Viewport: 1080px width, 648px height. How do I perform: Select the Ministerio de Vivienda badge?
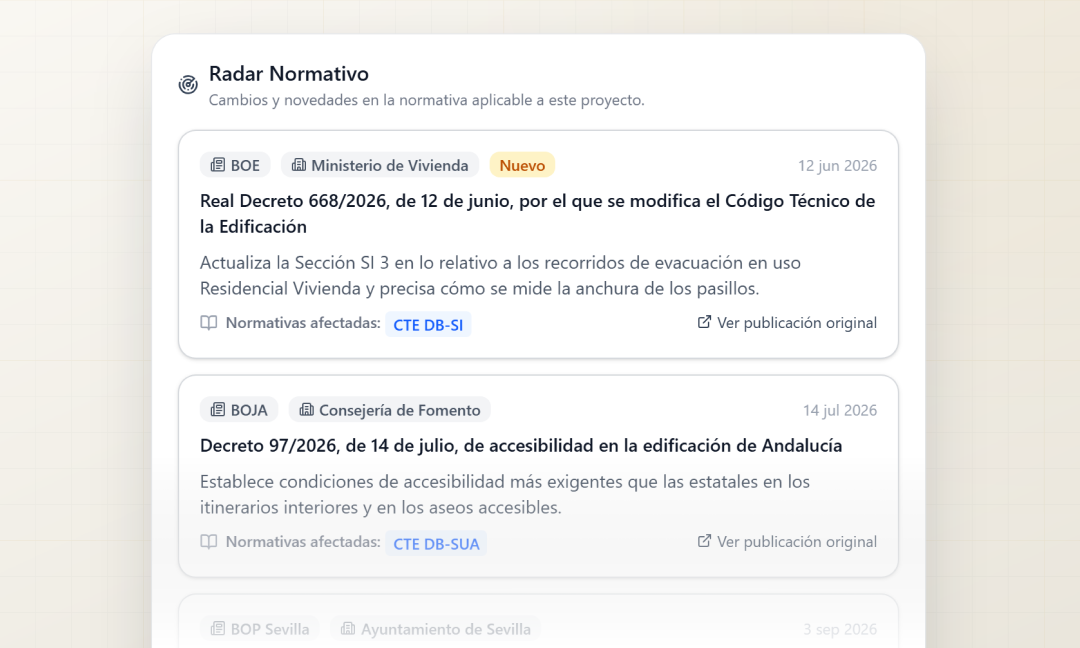380,165
